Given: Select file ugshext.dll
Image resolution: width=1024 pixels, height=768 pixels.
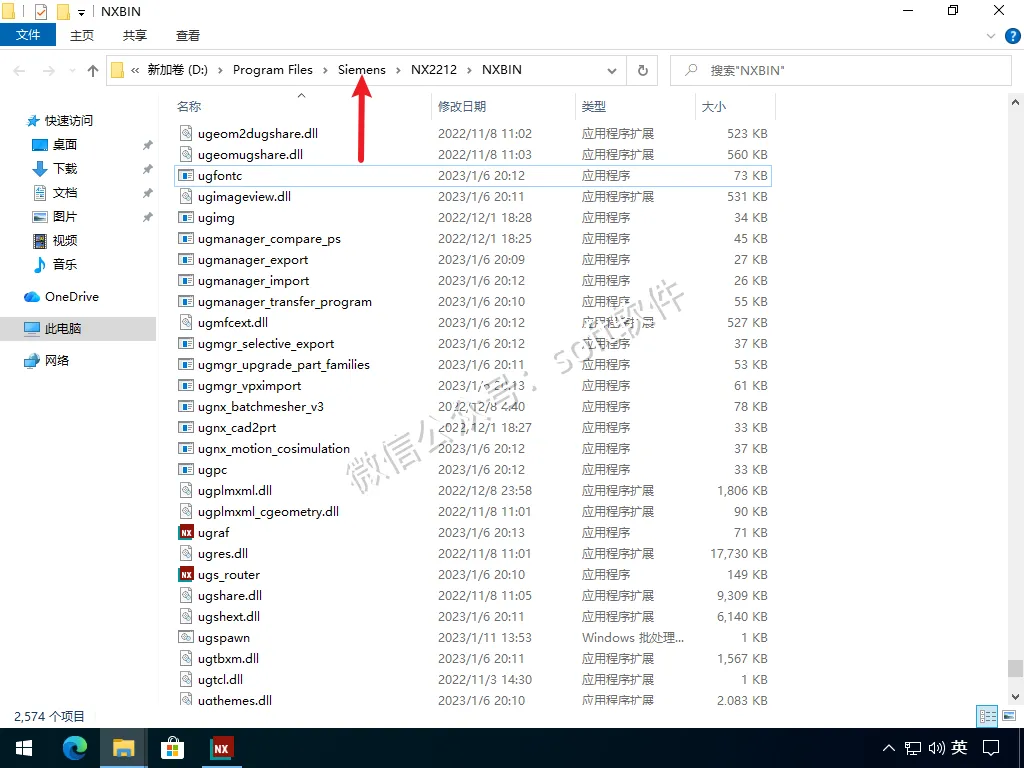Looking at the screenshot, I should click(x=229, y=616).
